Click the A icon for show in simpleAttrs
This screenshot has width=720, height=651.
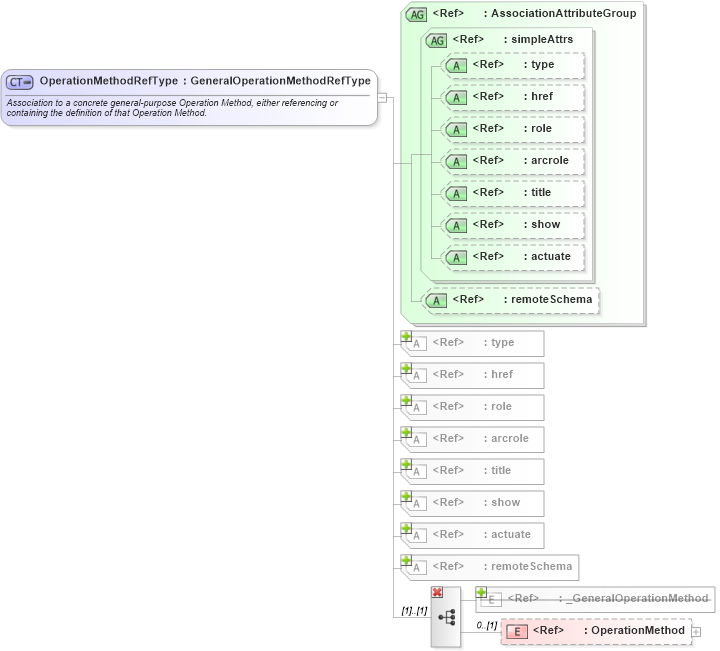click(x=456, y=226)
